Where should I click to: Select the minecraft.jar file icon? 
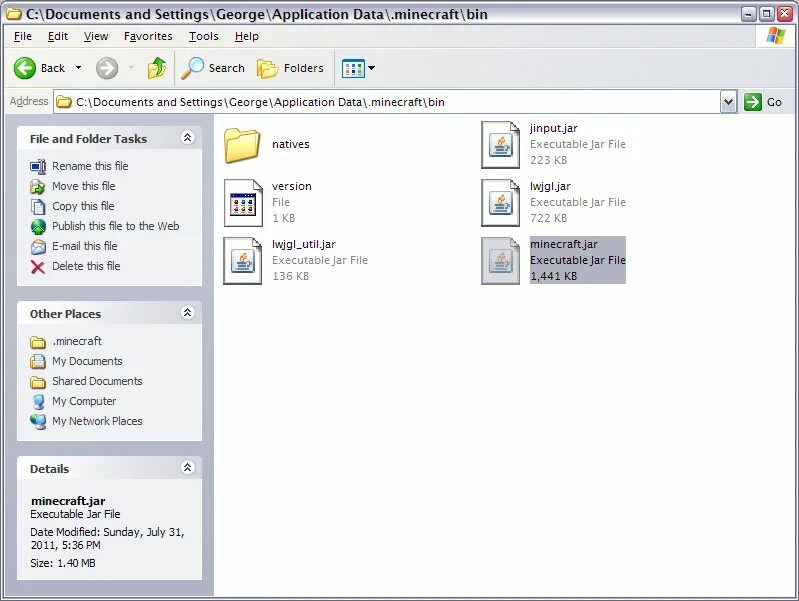click(x=500, y=260)
